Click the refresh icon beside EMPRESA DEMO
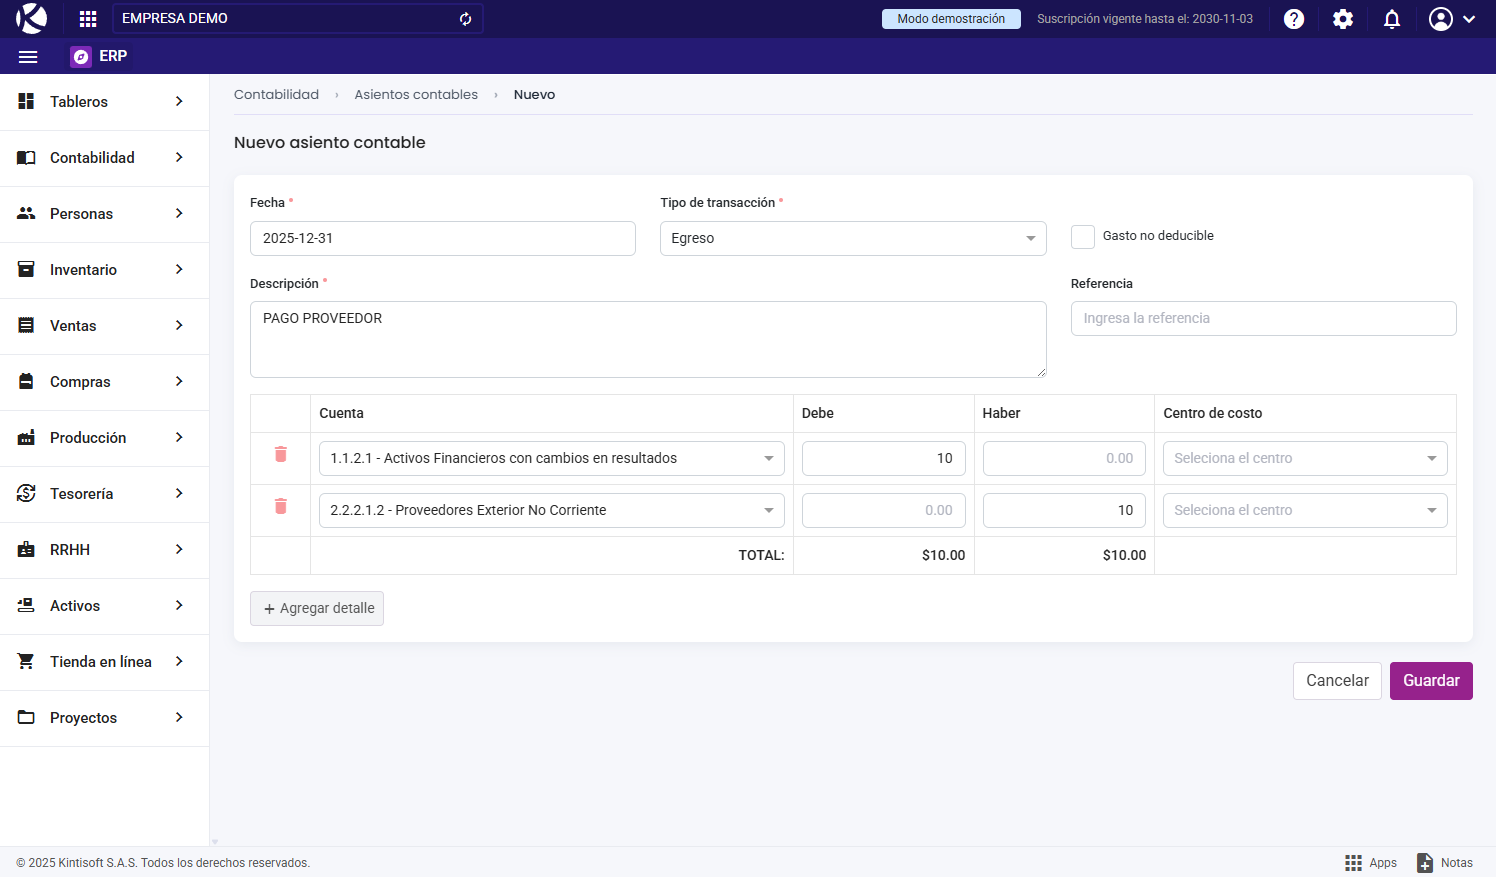The width and height of the screenshot is (1496, 877). [x=465, y=19]
